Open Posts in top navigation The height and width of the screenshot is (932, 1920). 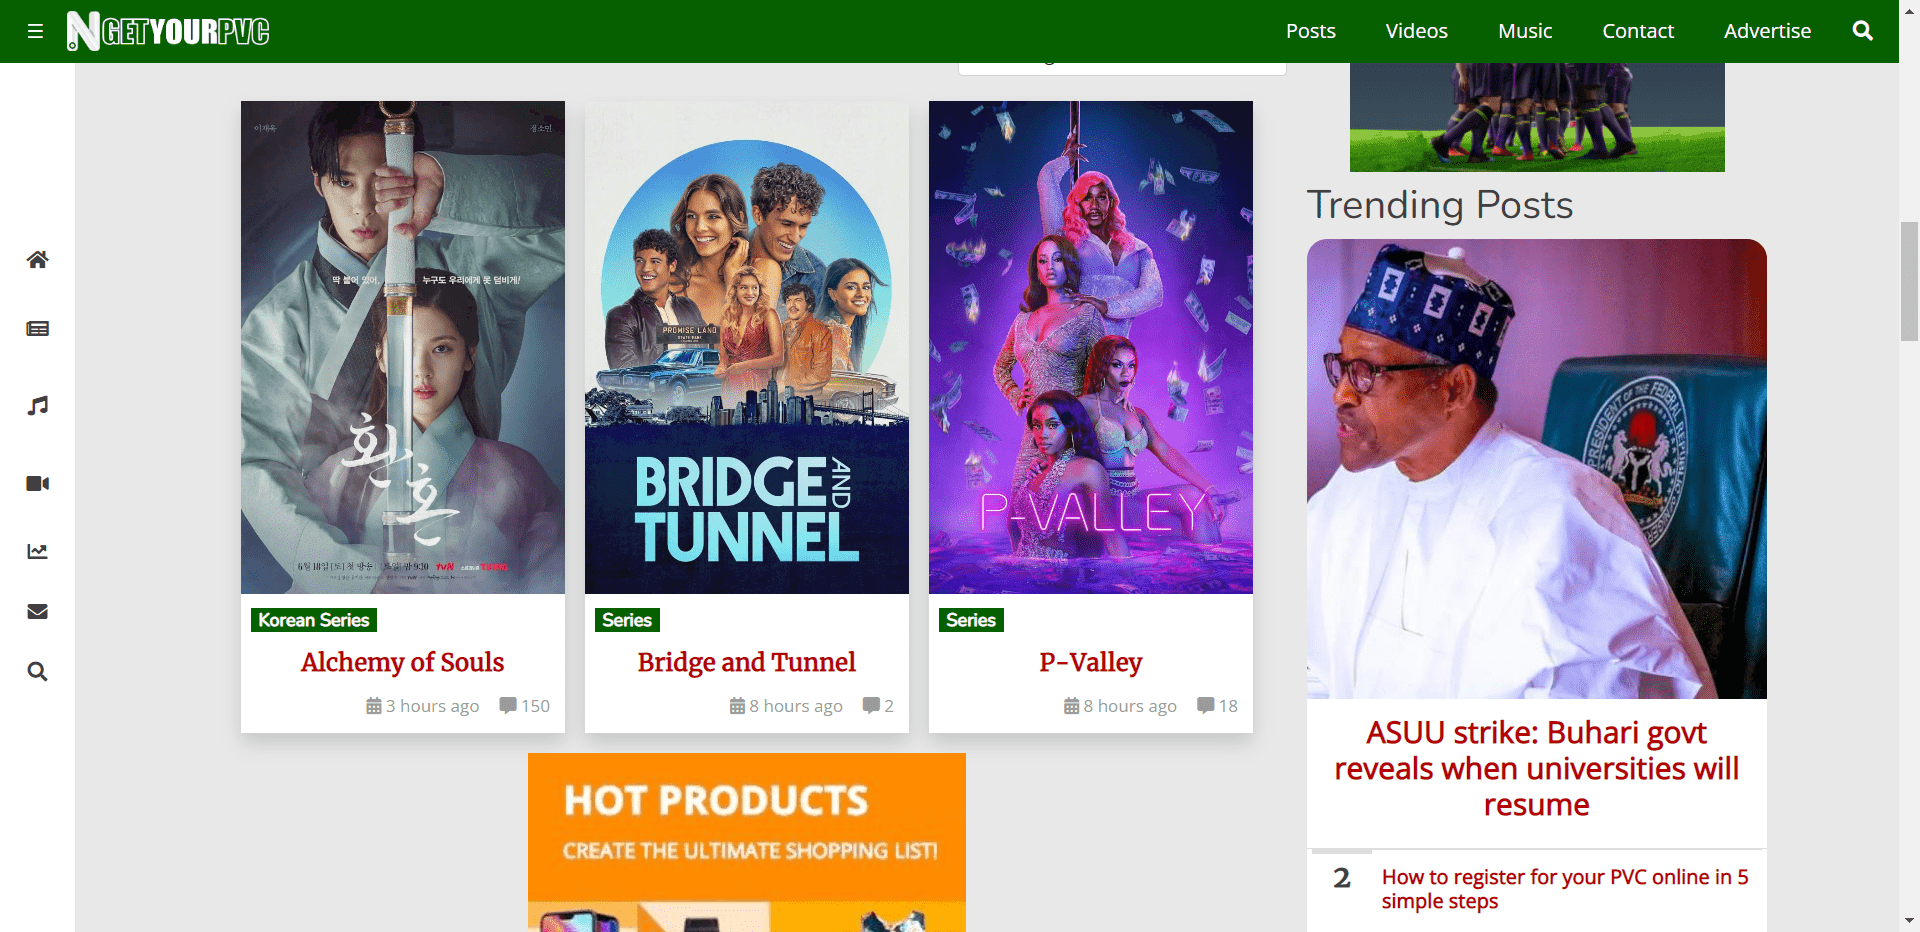pyautogui.click(x=1310, y=31)
